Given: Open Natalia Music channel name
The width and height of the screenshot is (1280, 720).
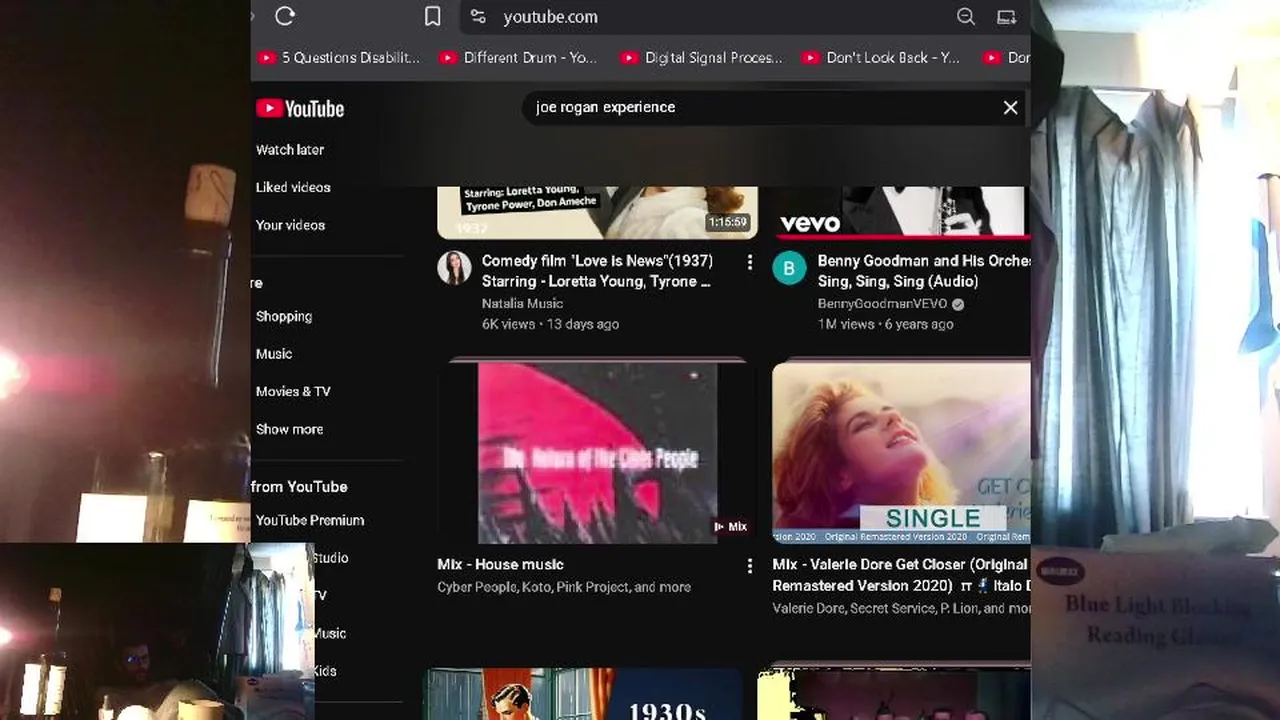Looking at the screenshot, I should (x=522, y=304).
